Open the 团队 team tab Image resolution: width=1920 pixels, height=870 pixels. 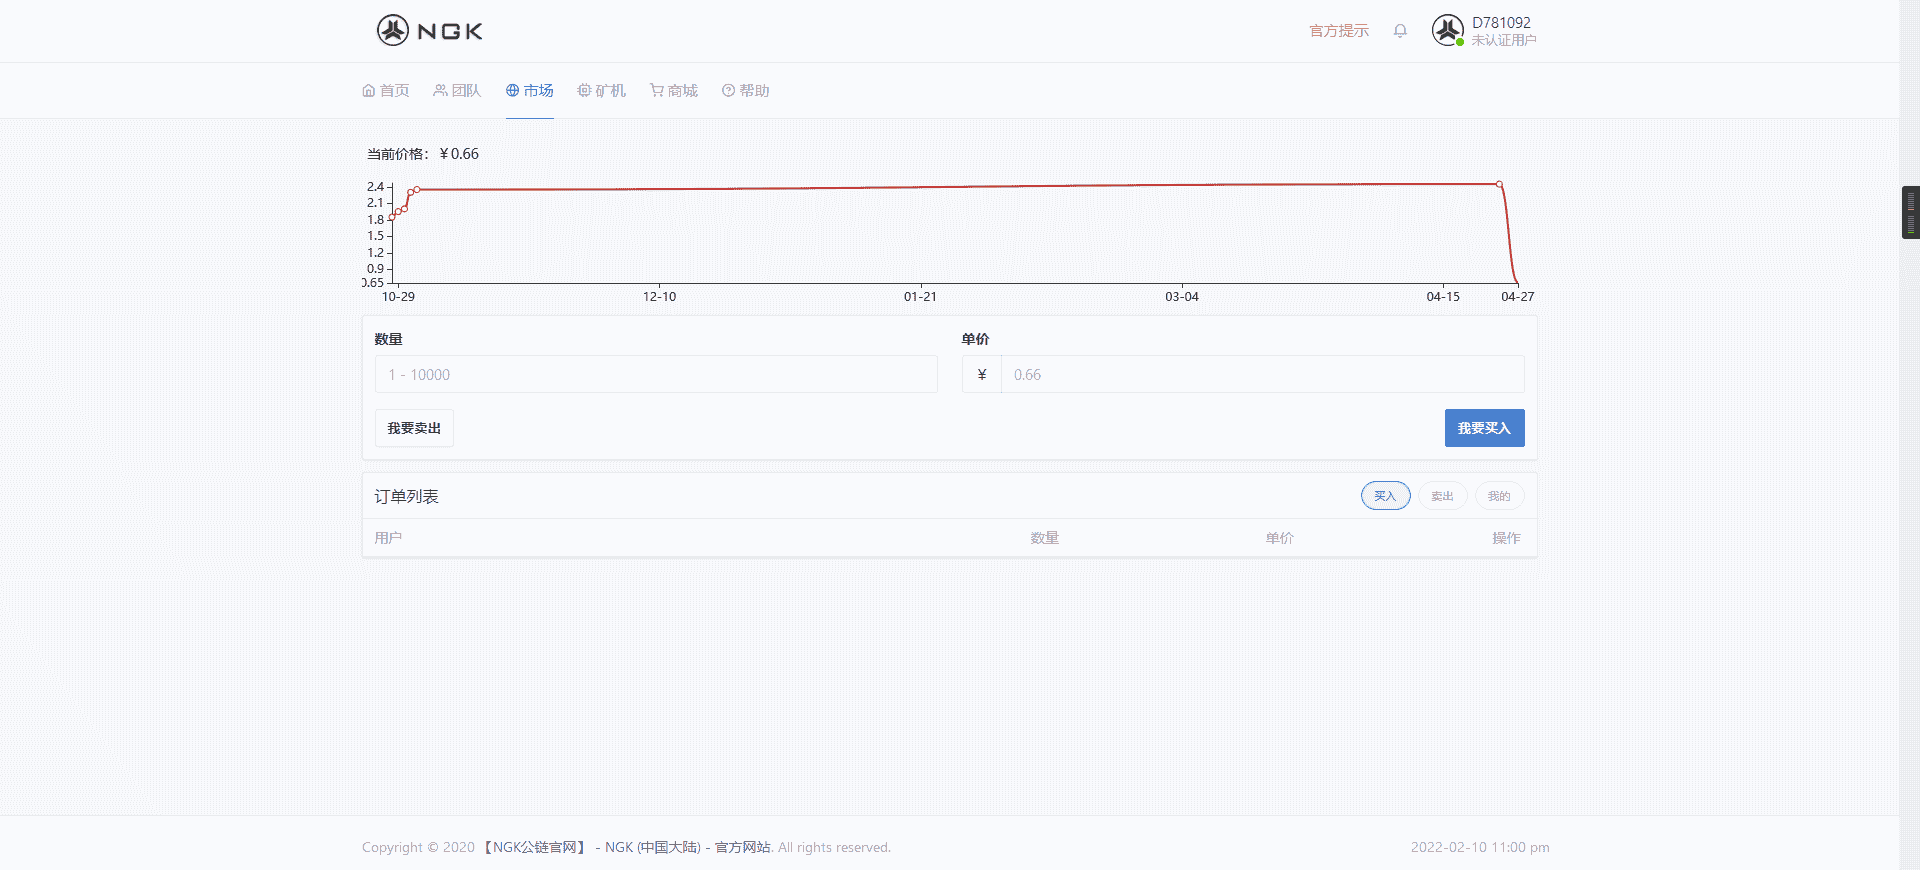(457, 91)
